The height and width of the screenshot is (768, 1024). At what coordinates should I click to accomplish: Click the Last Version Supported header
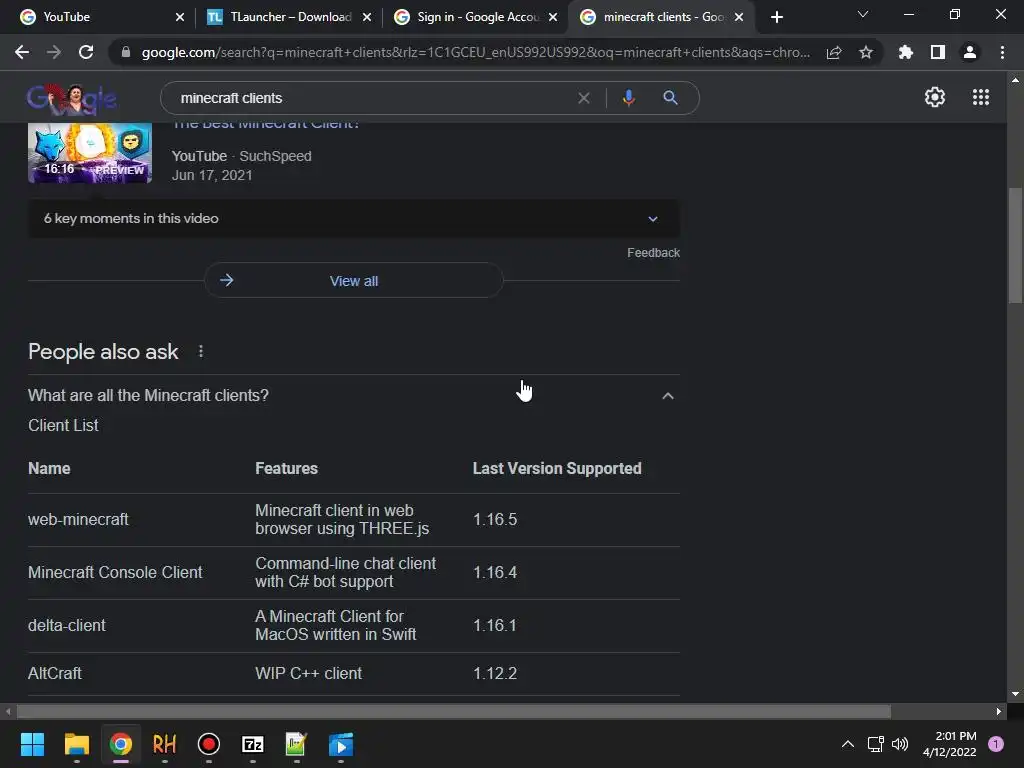tap(557, 468)
